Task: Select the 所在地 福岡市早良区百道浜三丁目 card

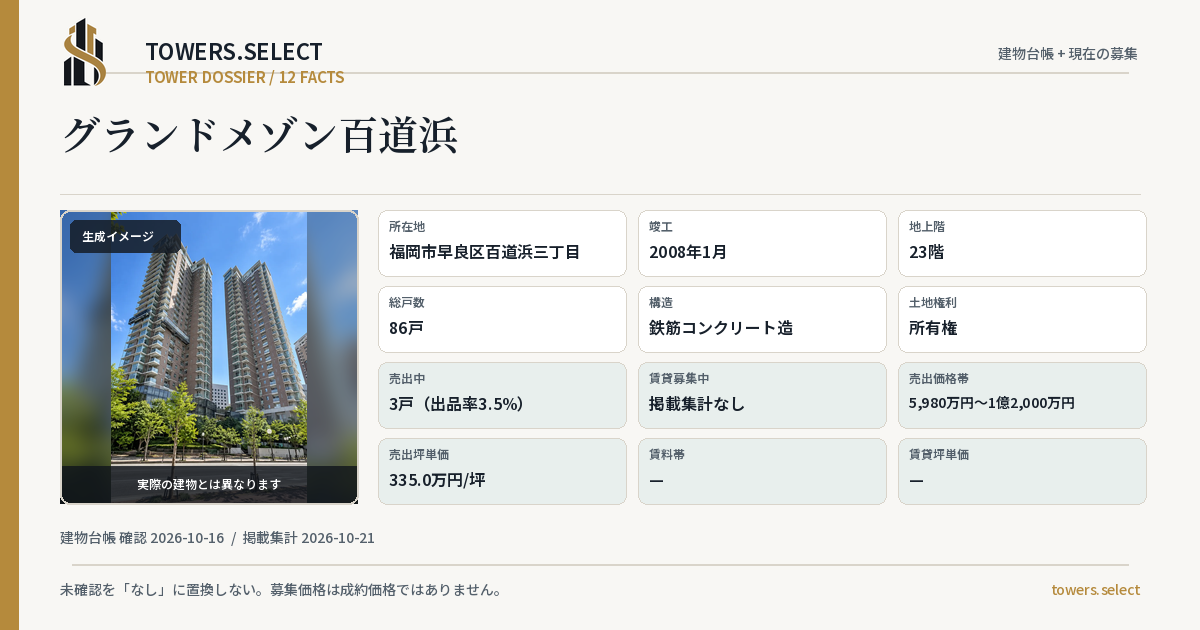Action: (x=502, y=243)
